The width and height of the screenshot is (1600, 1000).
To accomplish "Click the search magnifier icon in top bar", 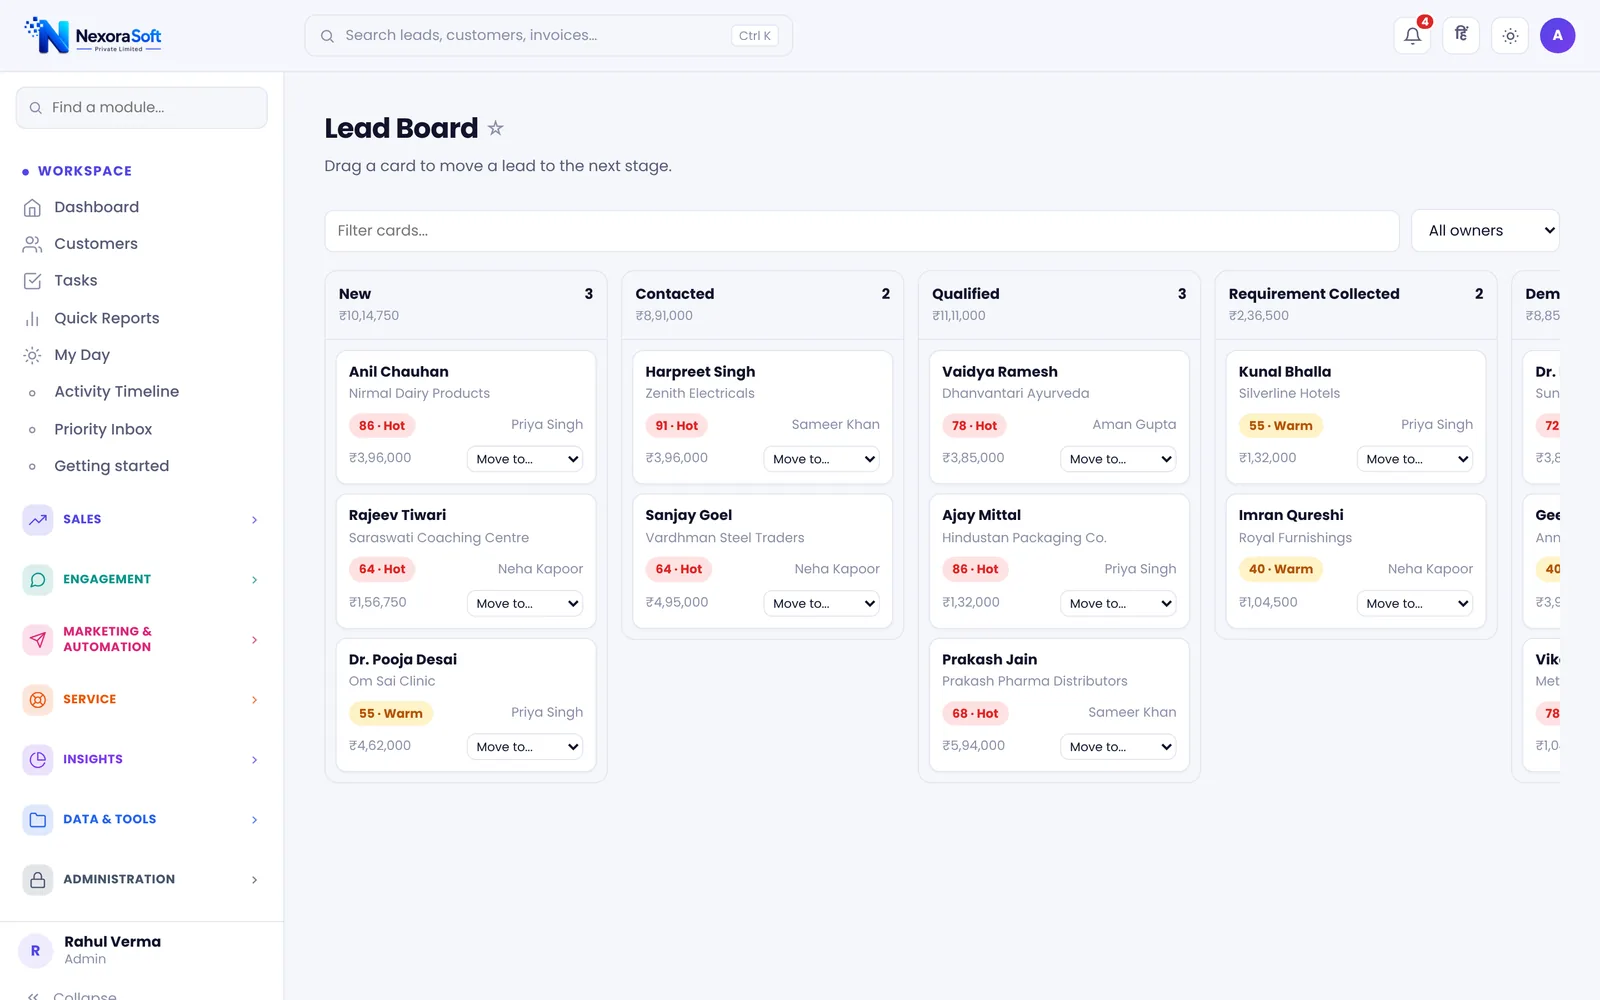I will (327, 36).
